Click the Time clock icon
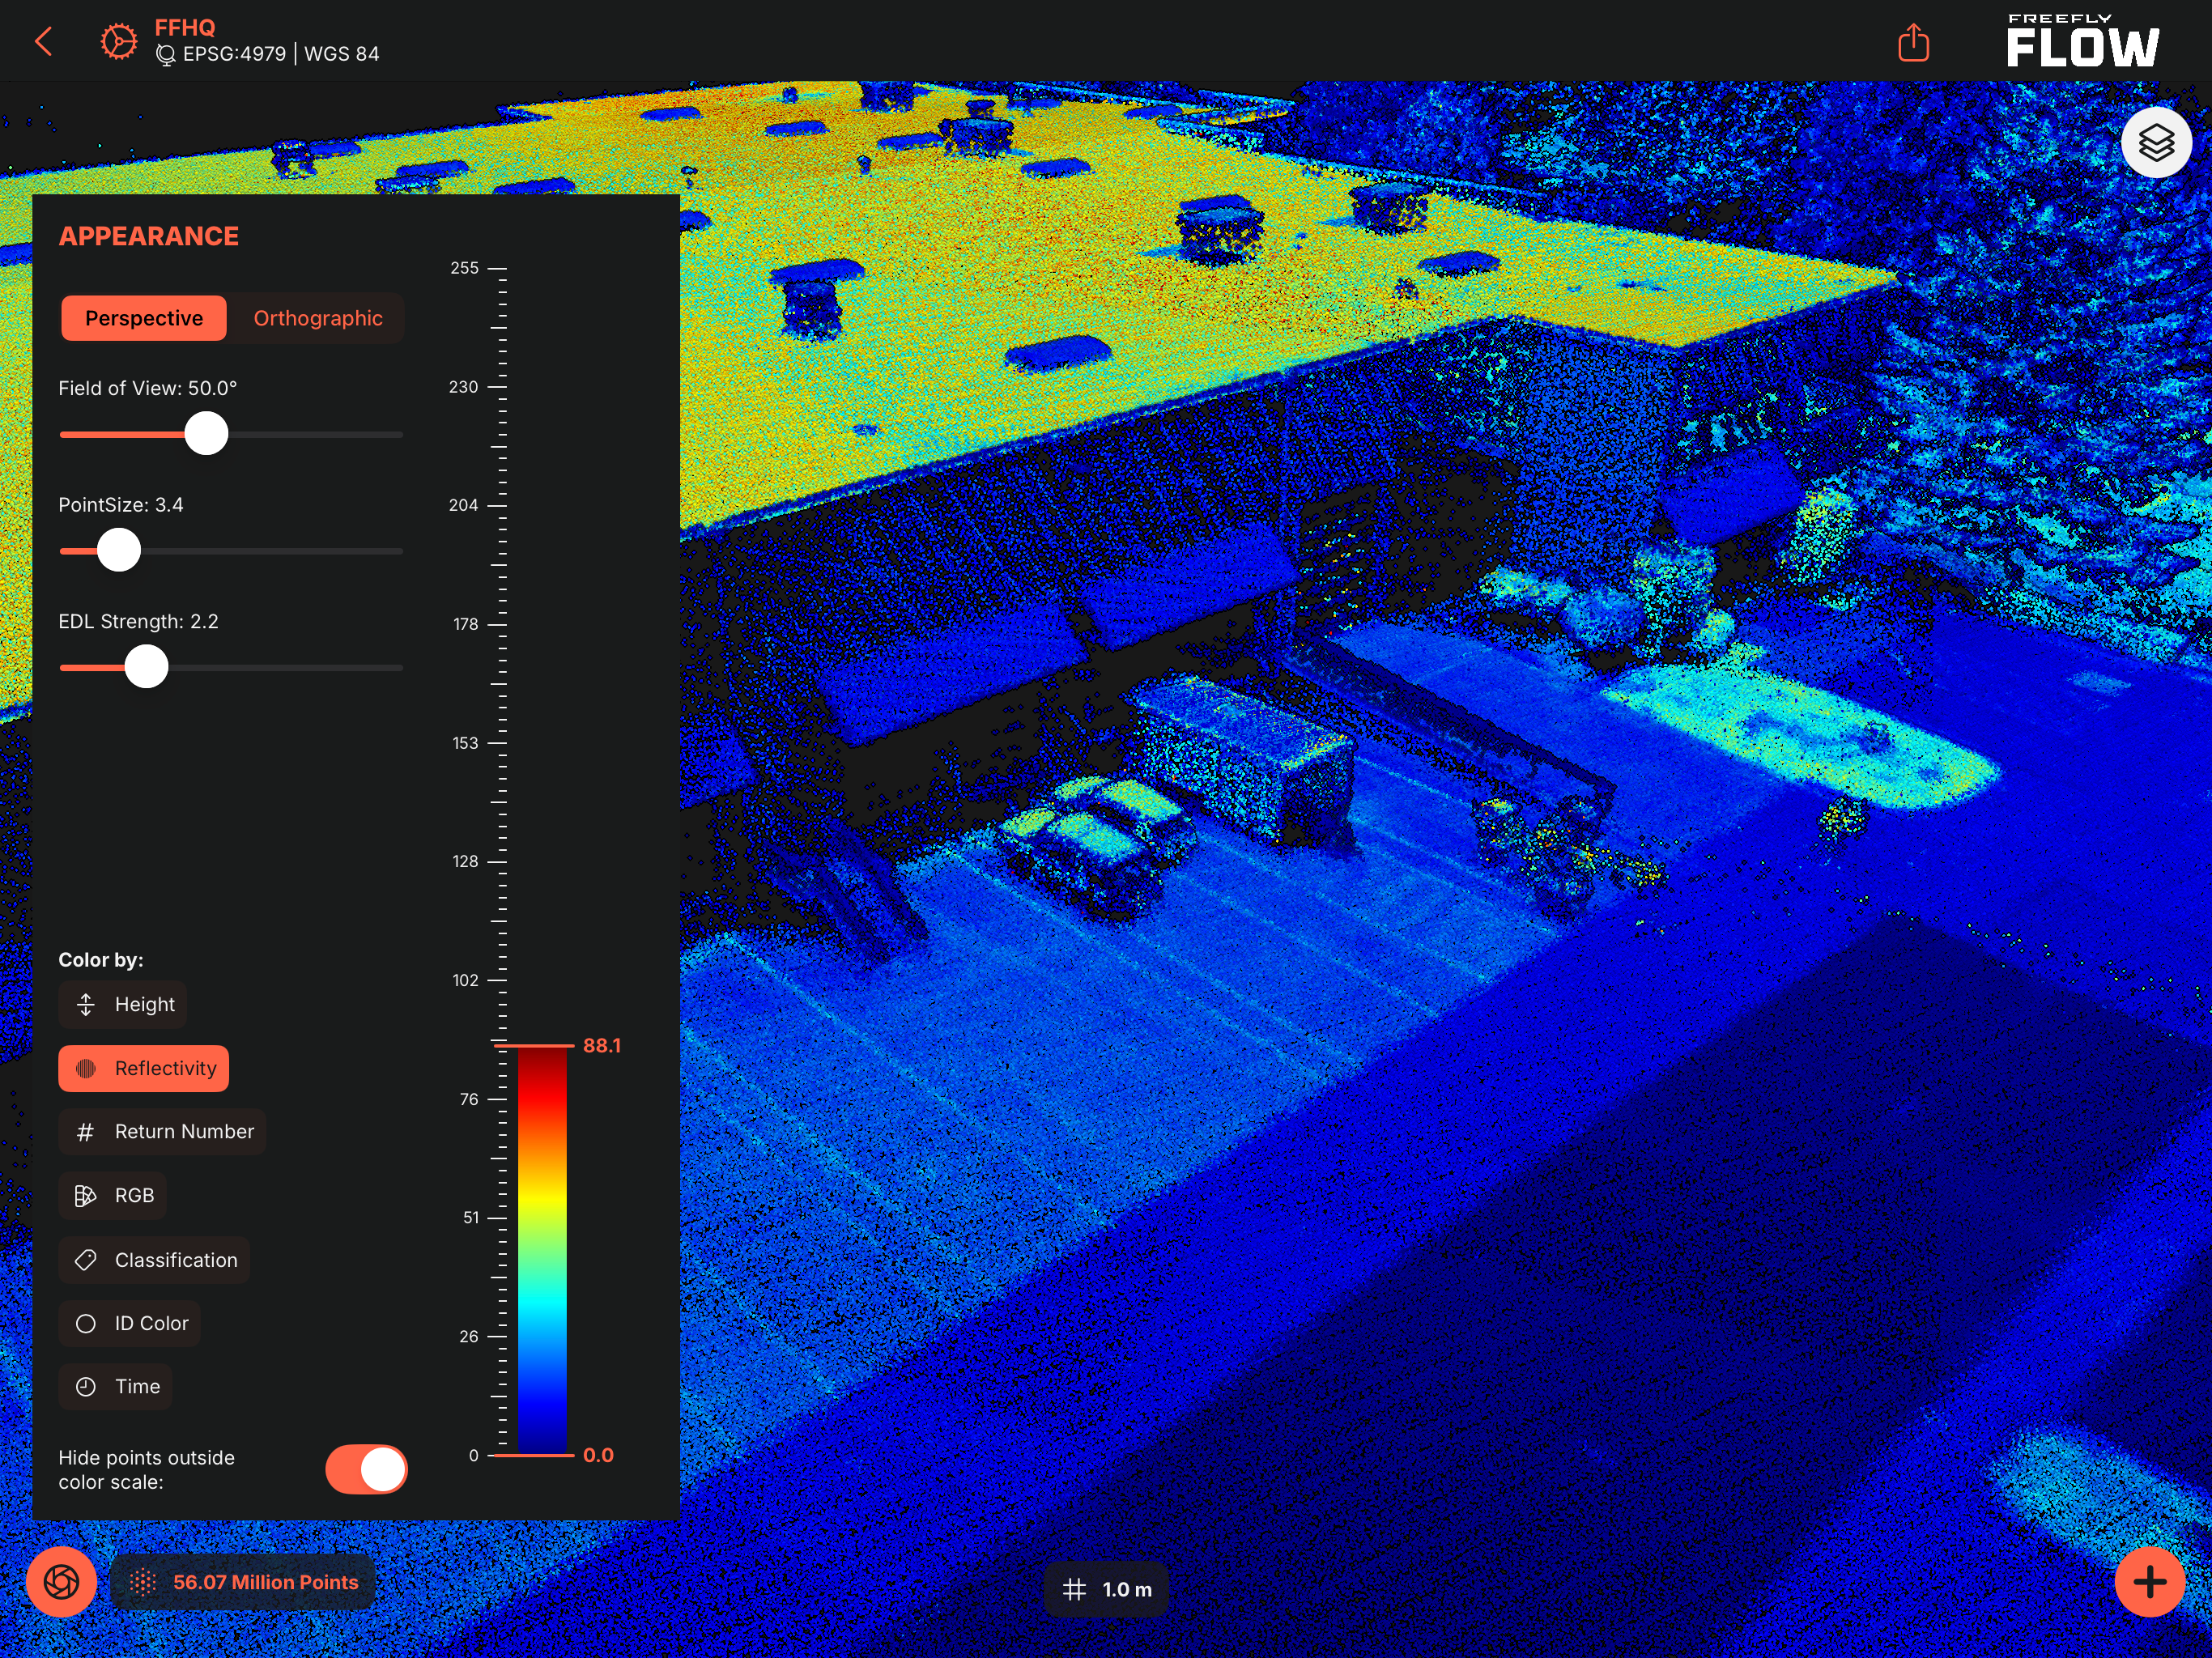This screenshot has width=2212, height=1658. [x=86, y=1387]
